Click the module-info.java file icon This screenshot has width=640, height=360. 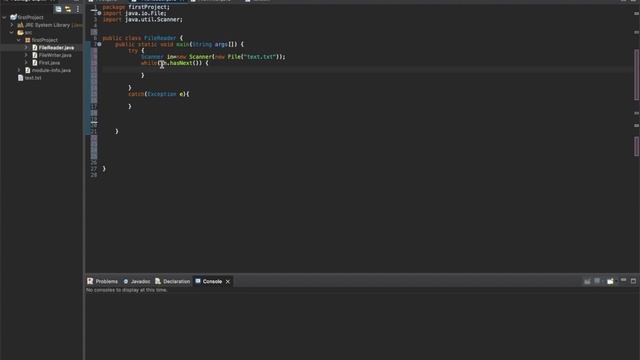pyautogui.click(x=28, y=70)
